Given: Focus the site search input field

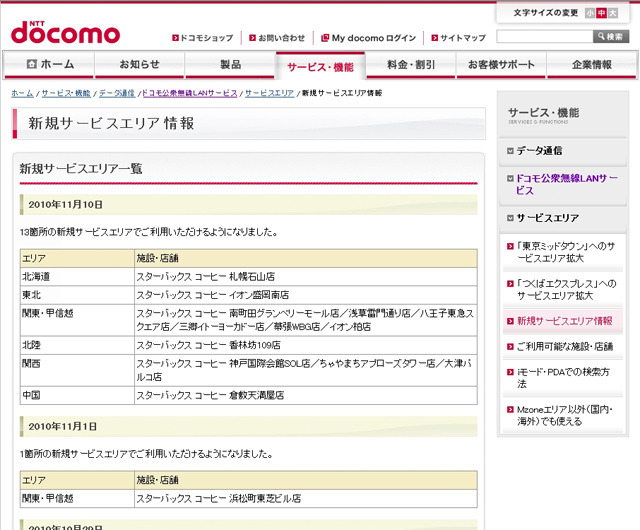Looking at the screenshot, I should pyautogui.click(x=544, y=37).
